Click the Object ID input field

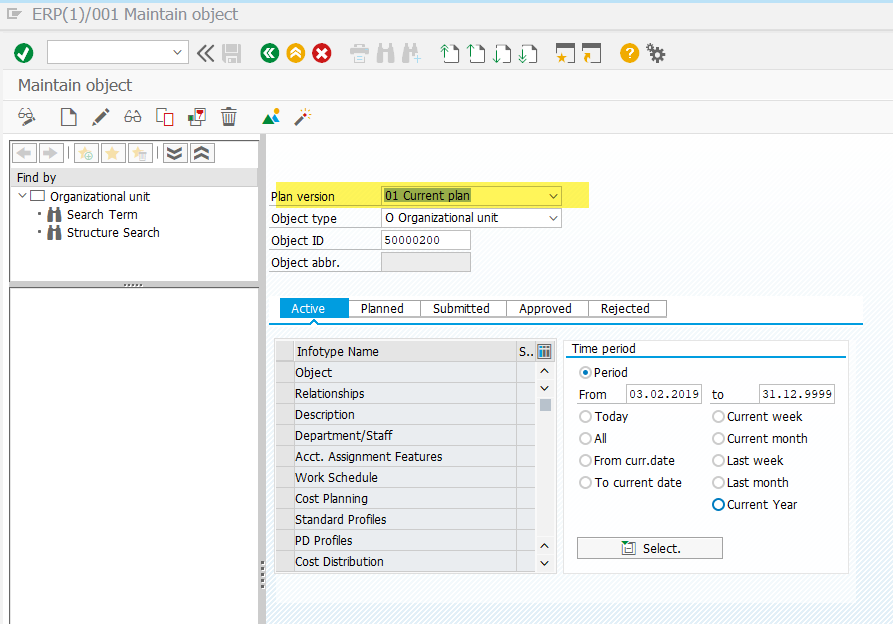tap(425, 240)
